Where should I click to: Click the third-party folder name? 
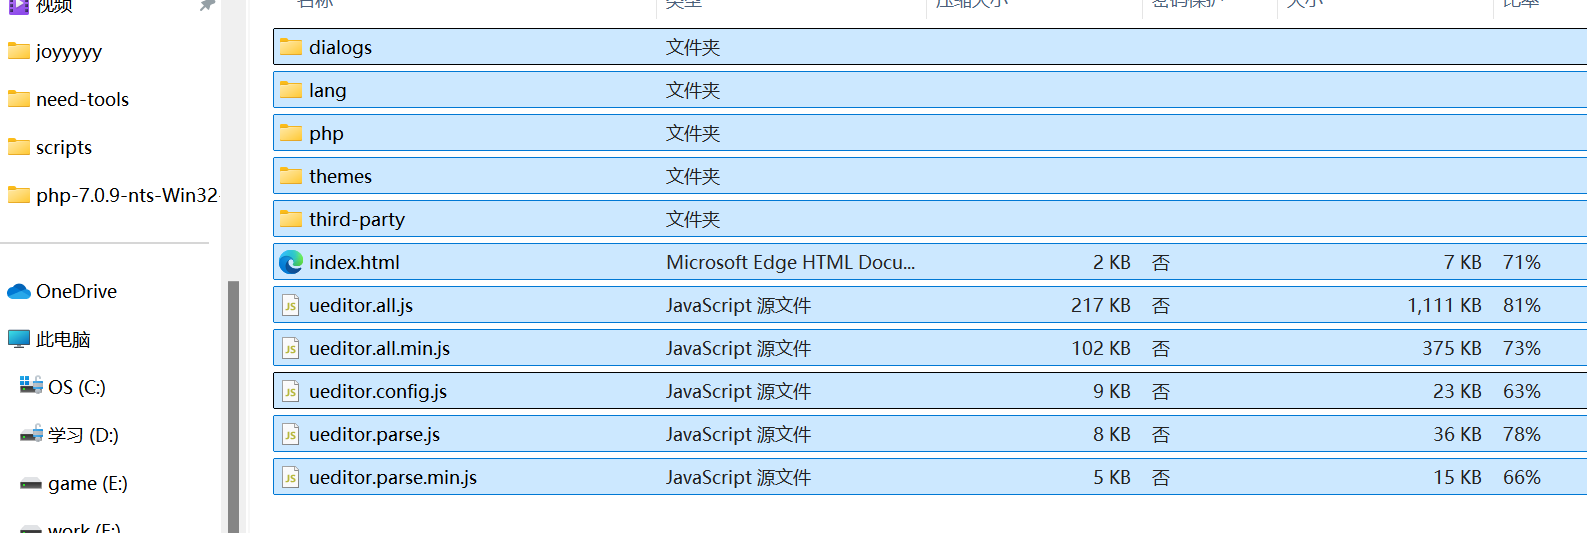(x=357, y=219)
